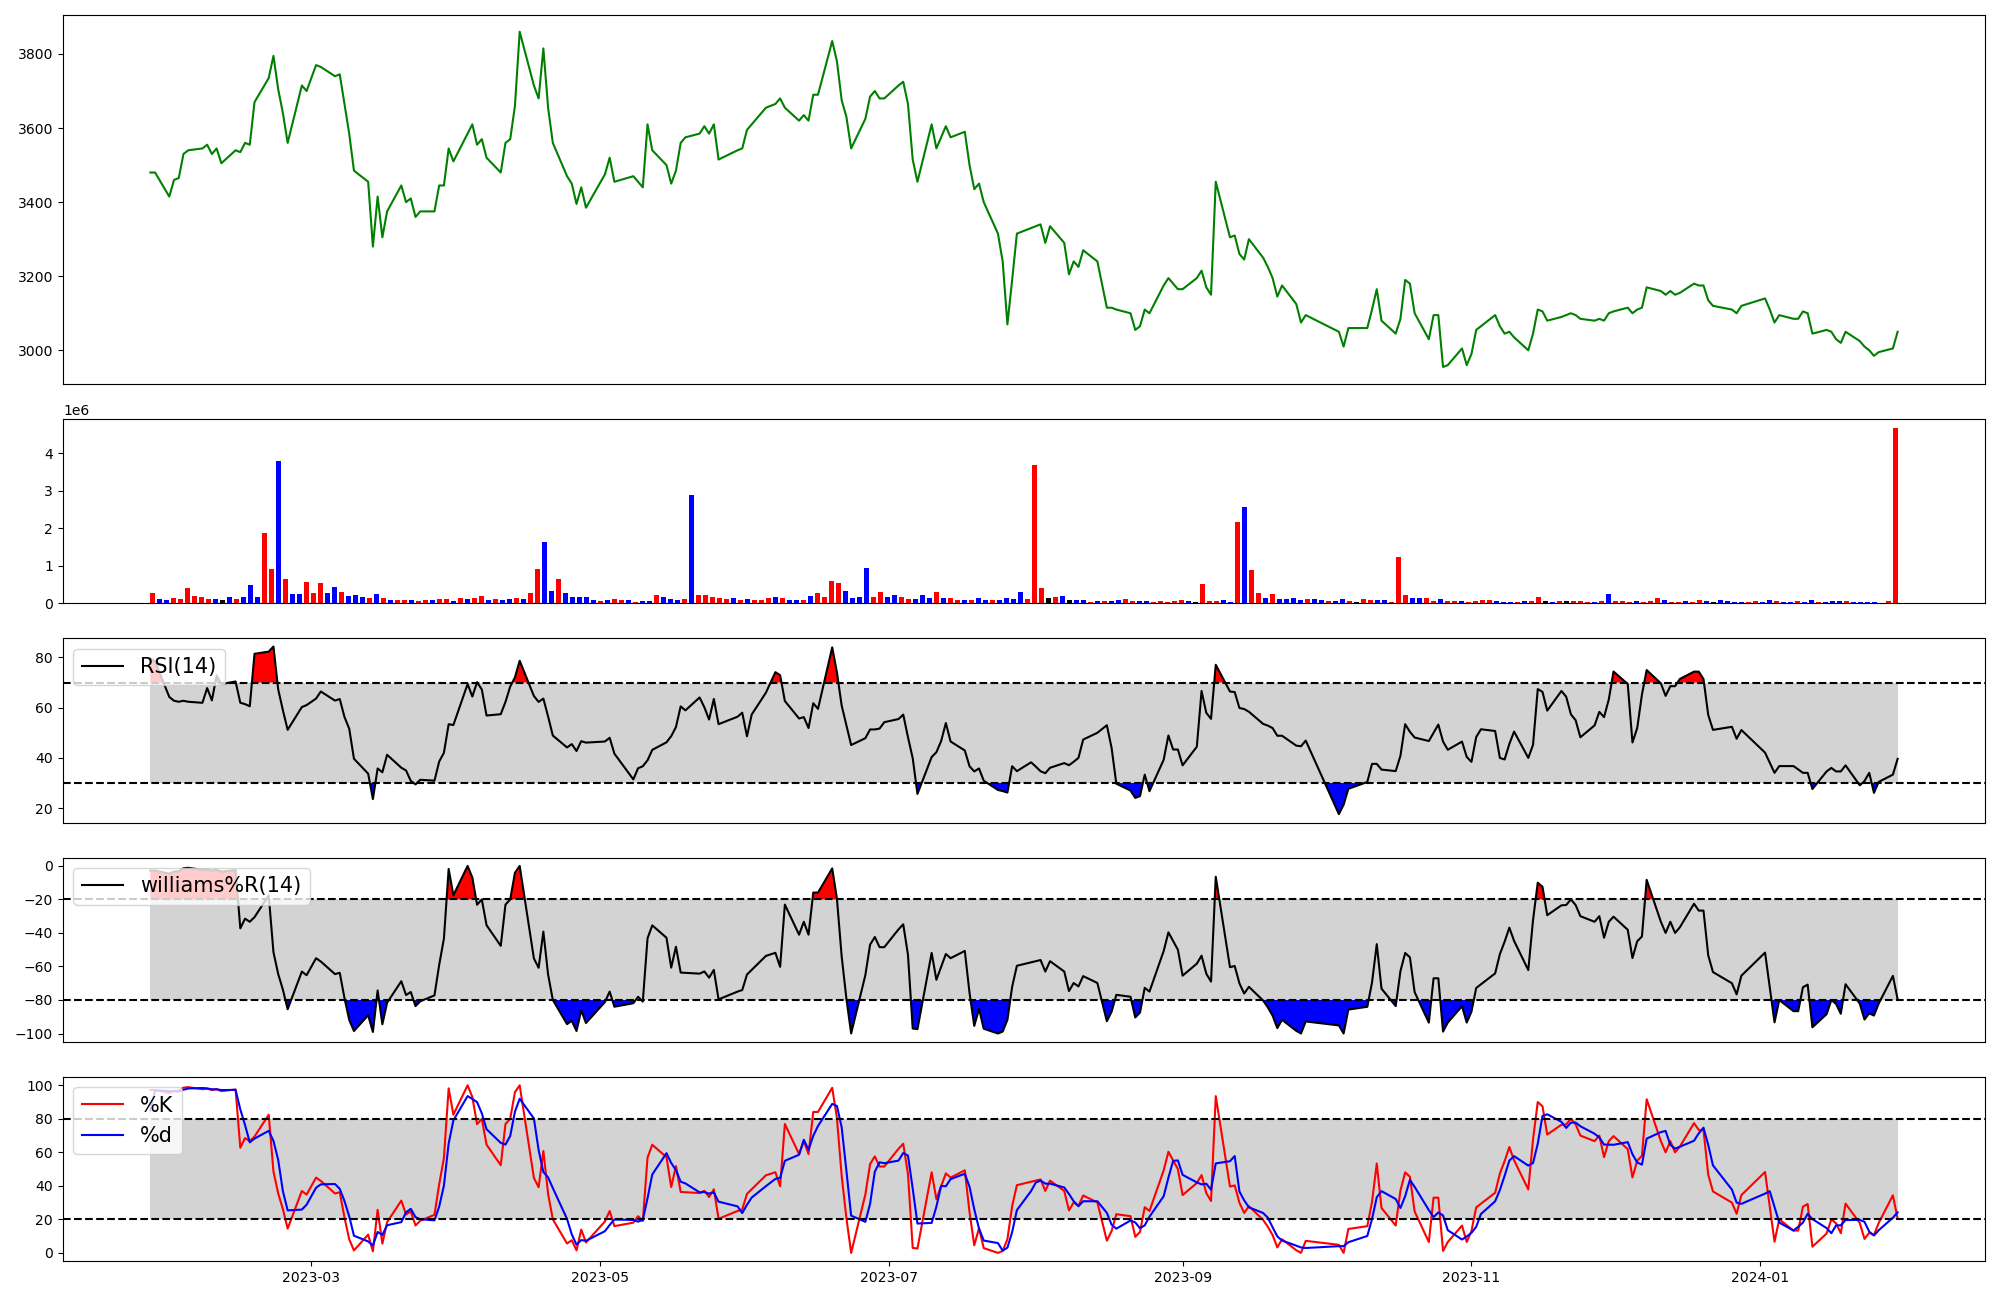Click the 2023-05 x-axis date label

click(600, 1277)
